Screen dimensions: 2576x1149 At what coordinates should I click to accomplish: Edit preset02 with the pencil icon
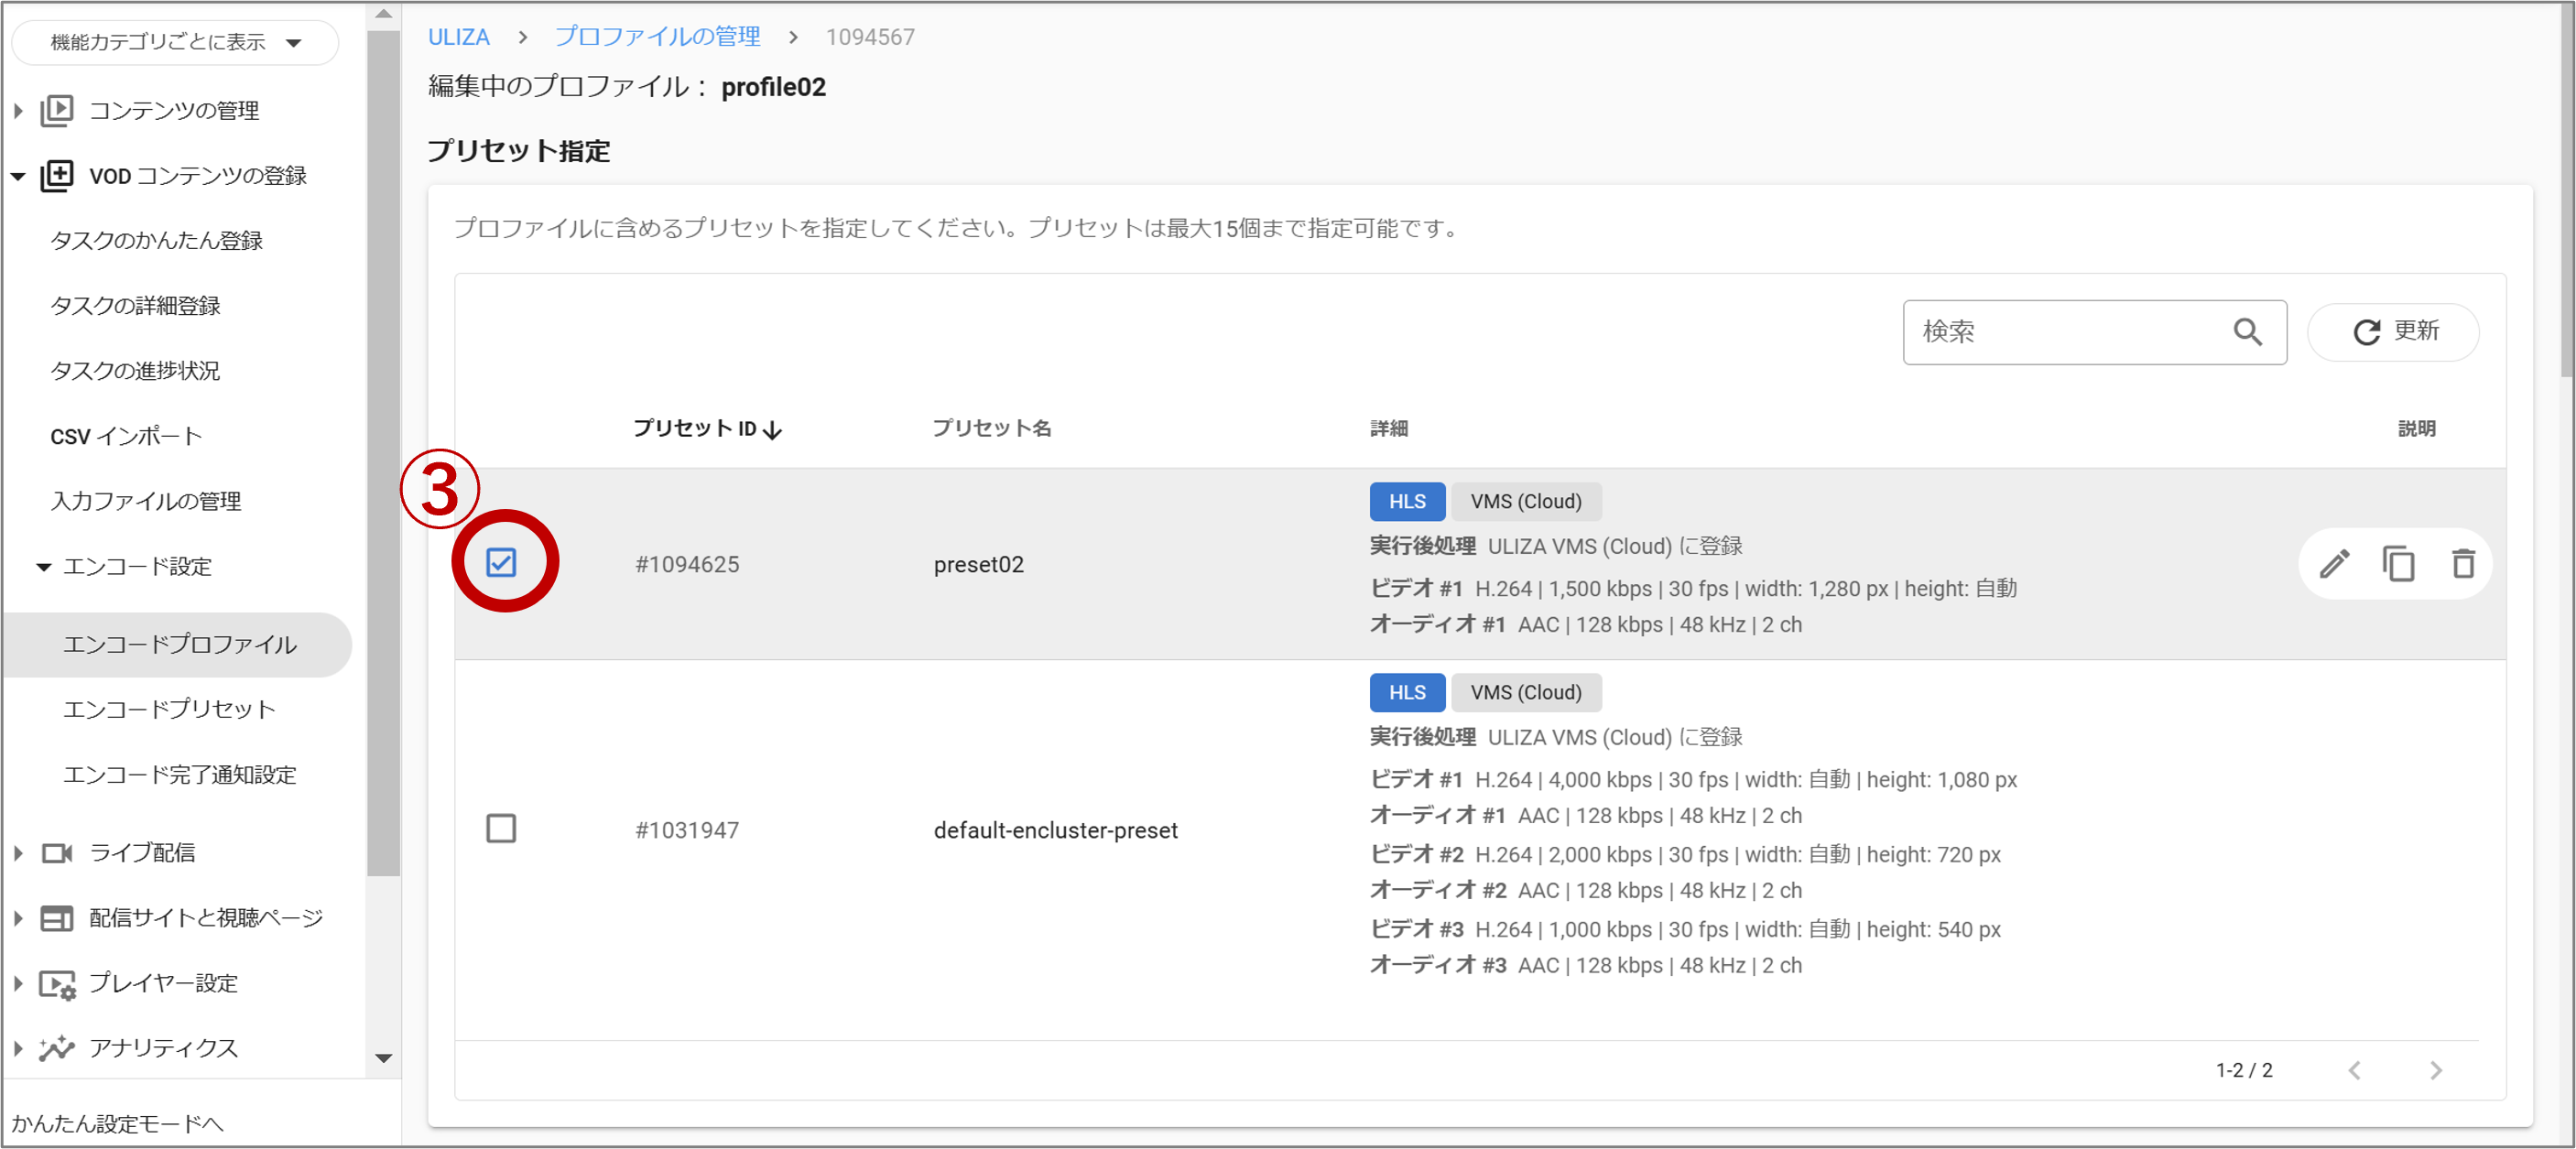tap(2334, 564)
